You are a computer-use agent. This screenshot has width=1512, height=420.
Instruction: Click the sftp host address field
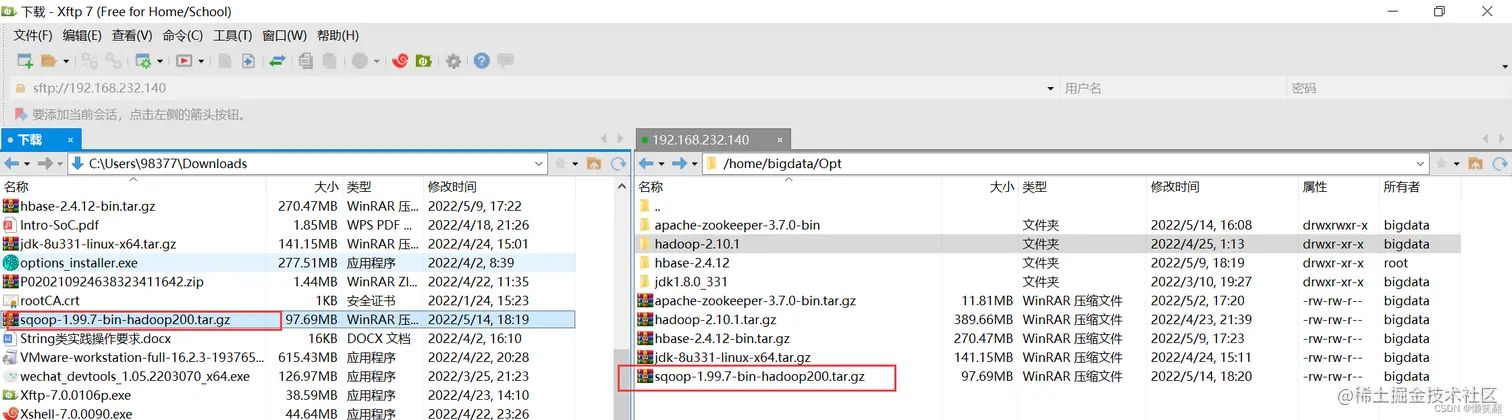(x=535, y=88)
